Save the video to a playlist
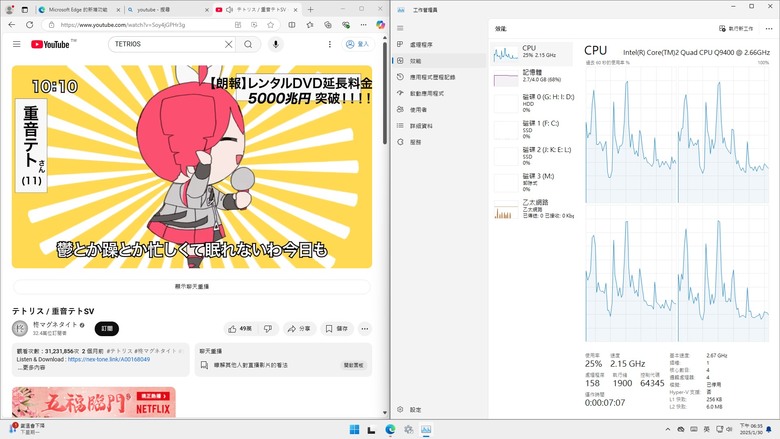The image size is (780, 439). point(337,329)
